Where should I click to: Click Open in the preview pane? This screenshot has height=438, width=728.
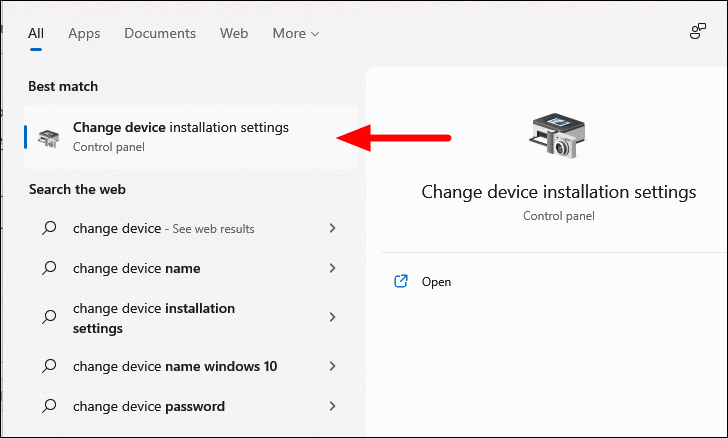click(x=436, y=282)
